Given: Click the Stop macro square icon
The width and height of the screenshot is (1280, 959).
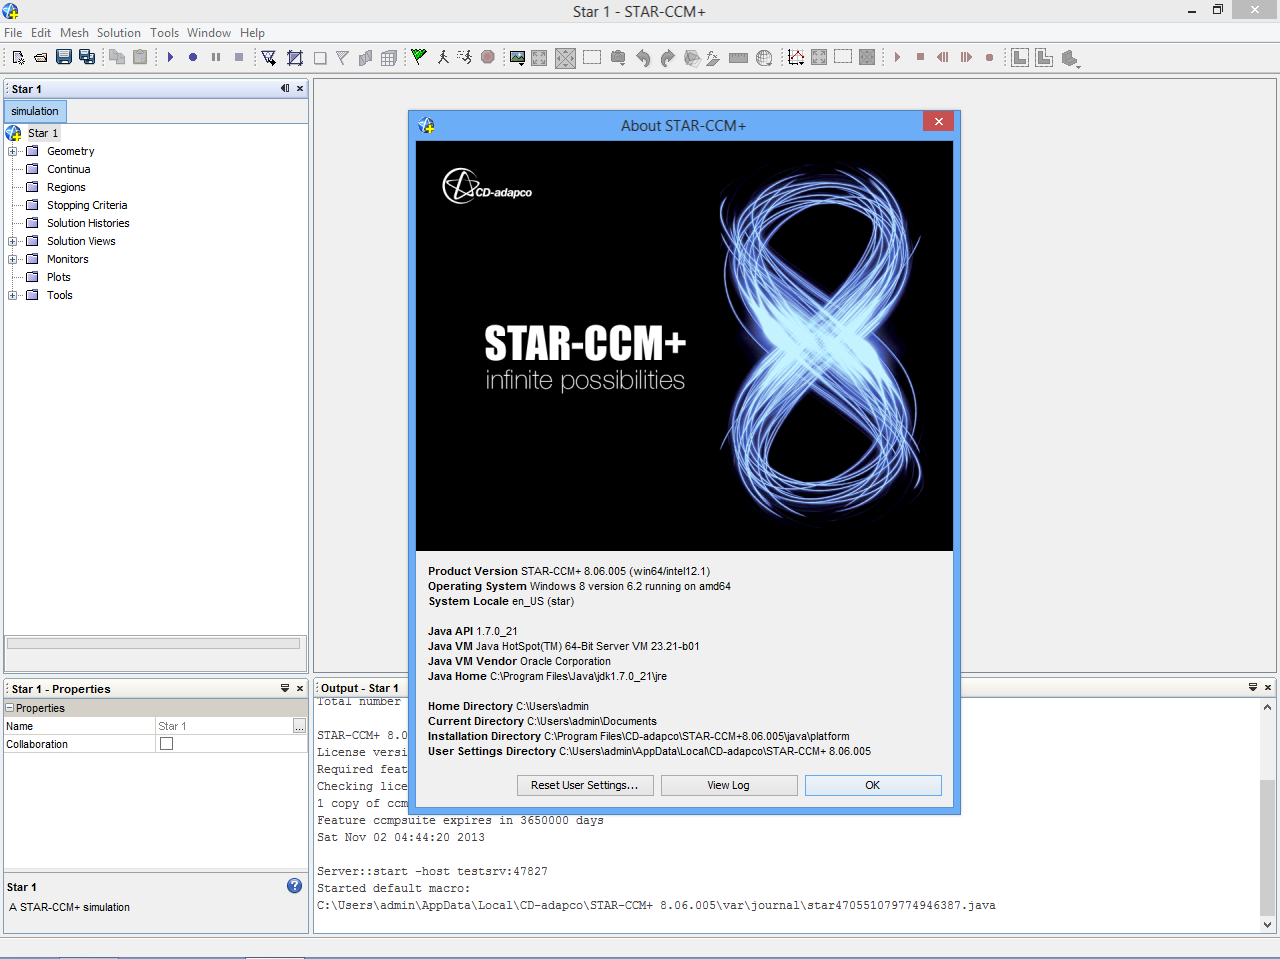Looking at the screenshot, I should coord(239,57).
